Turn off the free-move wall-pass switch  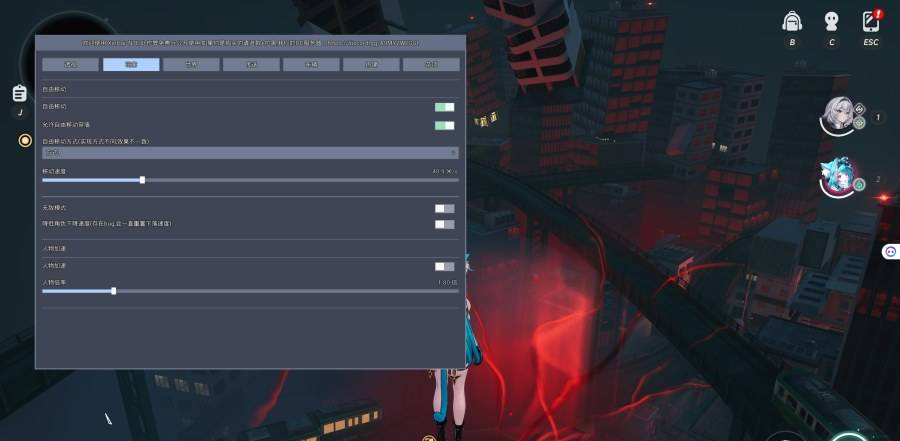click(x=444, y=125)
